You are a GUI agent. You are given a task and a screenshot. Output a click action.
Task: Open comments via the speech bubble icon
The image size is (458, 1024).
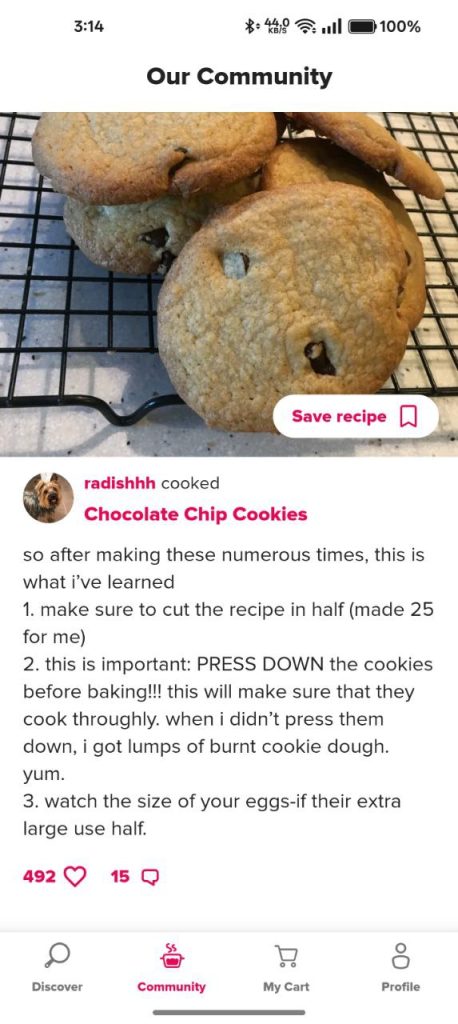pos(150,876)
